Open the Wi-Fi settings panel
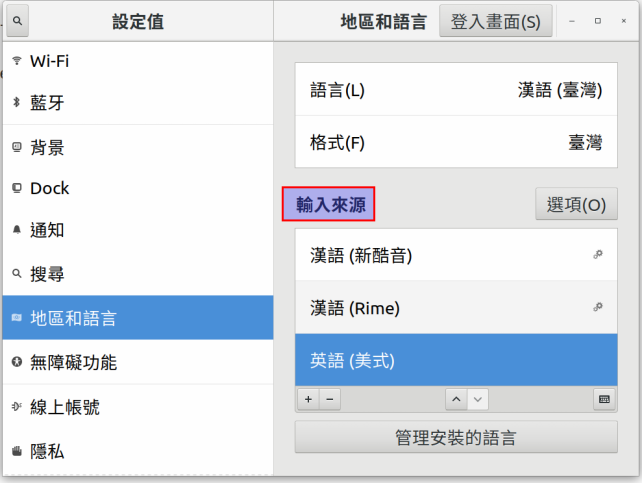 (138, 61)
